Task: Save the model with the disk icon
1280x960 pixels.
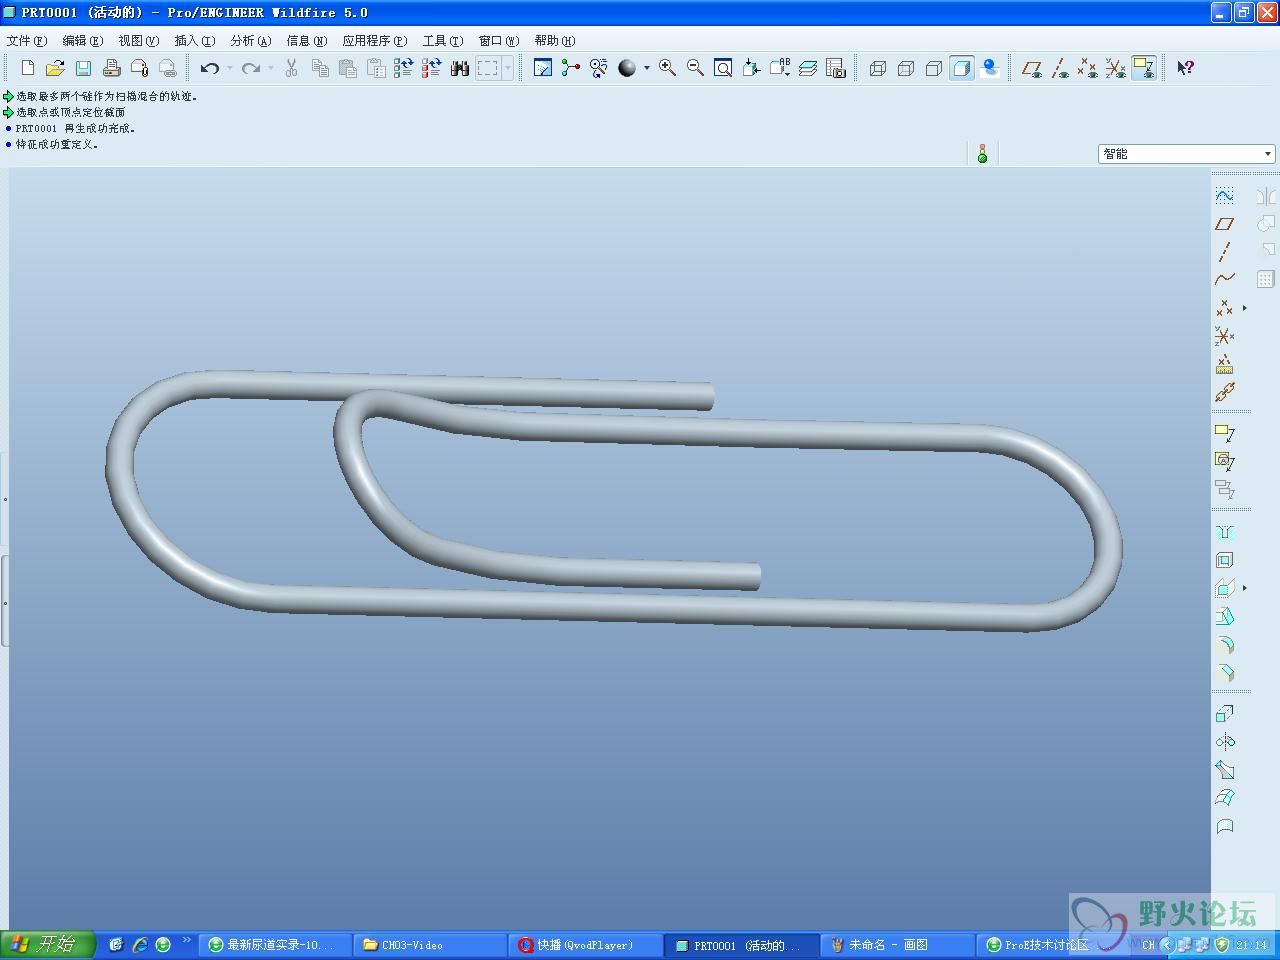Action: (84, 68)
